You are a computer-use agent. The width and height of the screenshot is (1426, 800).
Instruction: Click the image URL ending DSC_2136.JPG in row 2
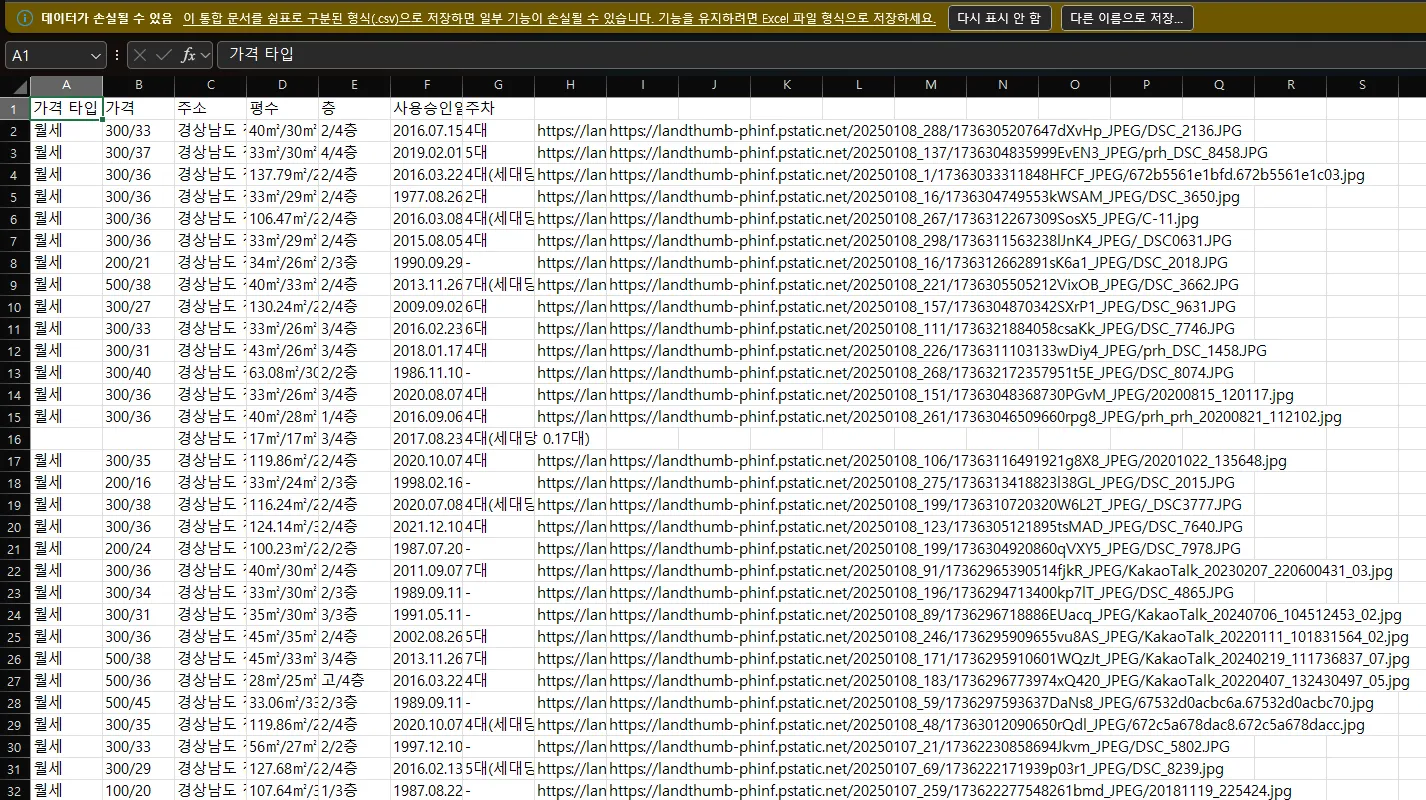coord(920,130)
